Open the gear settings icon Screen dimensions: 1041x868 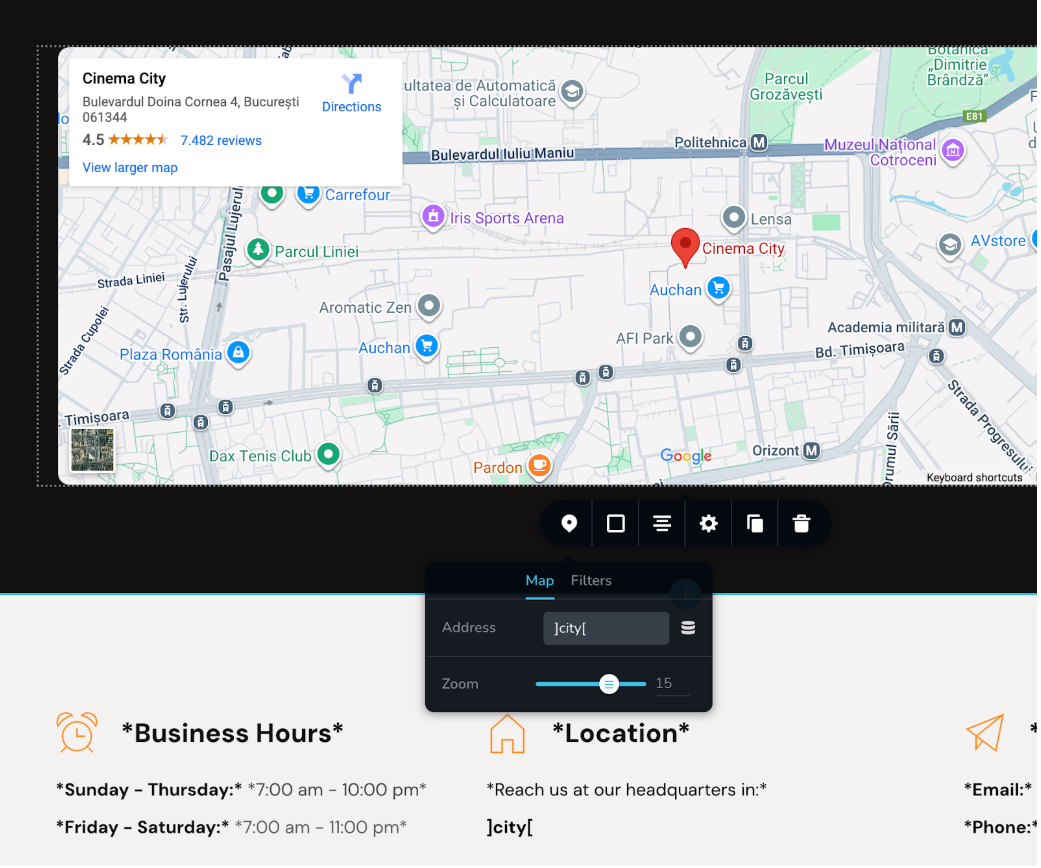point(709,524)
